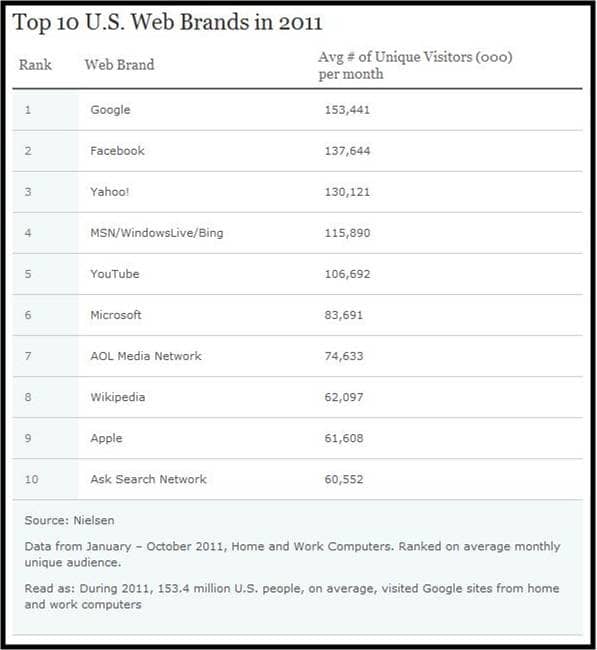The image size is (597, 650).
Task: Click the AOL Media Network entry
Action: click(x=146, y=356)
